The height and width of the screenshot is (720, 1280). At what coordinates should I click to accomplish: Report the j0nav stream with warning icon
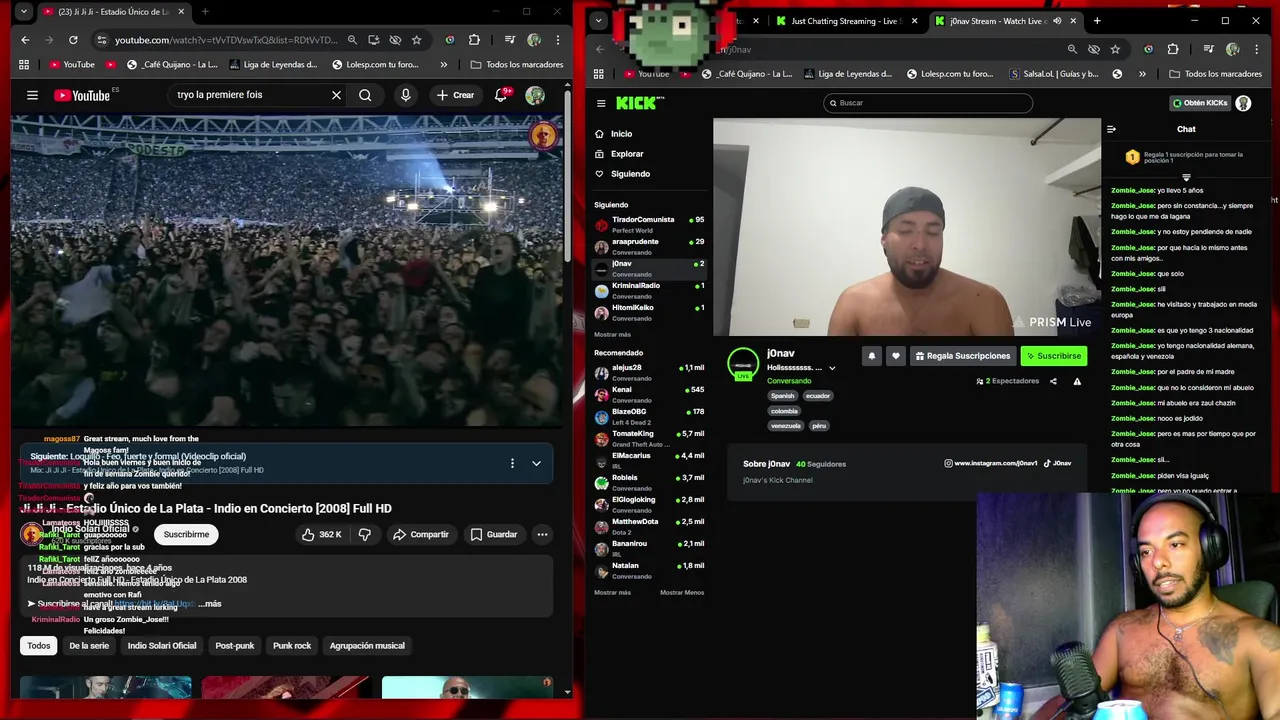click(1077, 381)
